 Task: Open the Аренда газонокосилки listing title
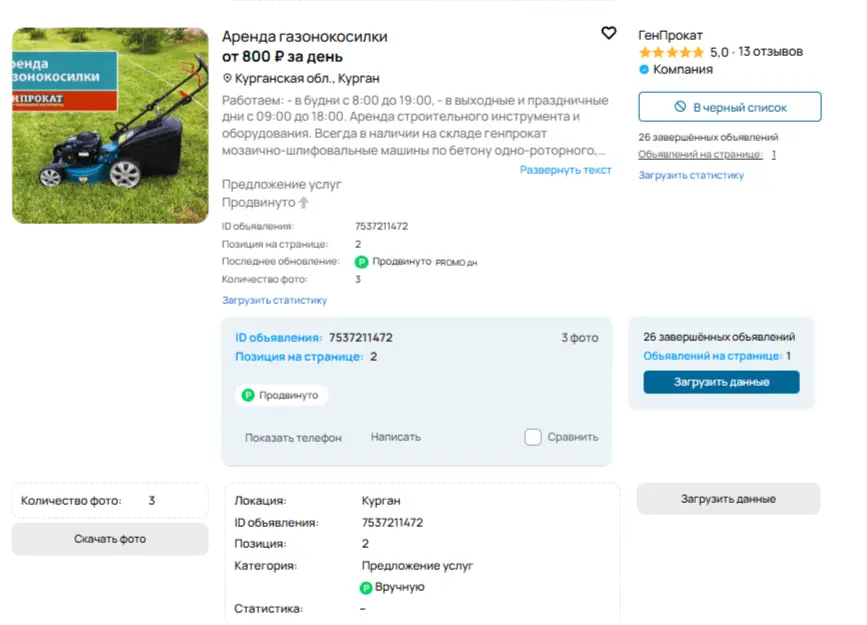click(x=305, y=37)
